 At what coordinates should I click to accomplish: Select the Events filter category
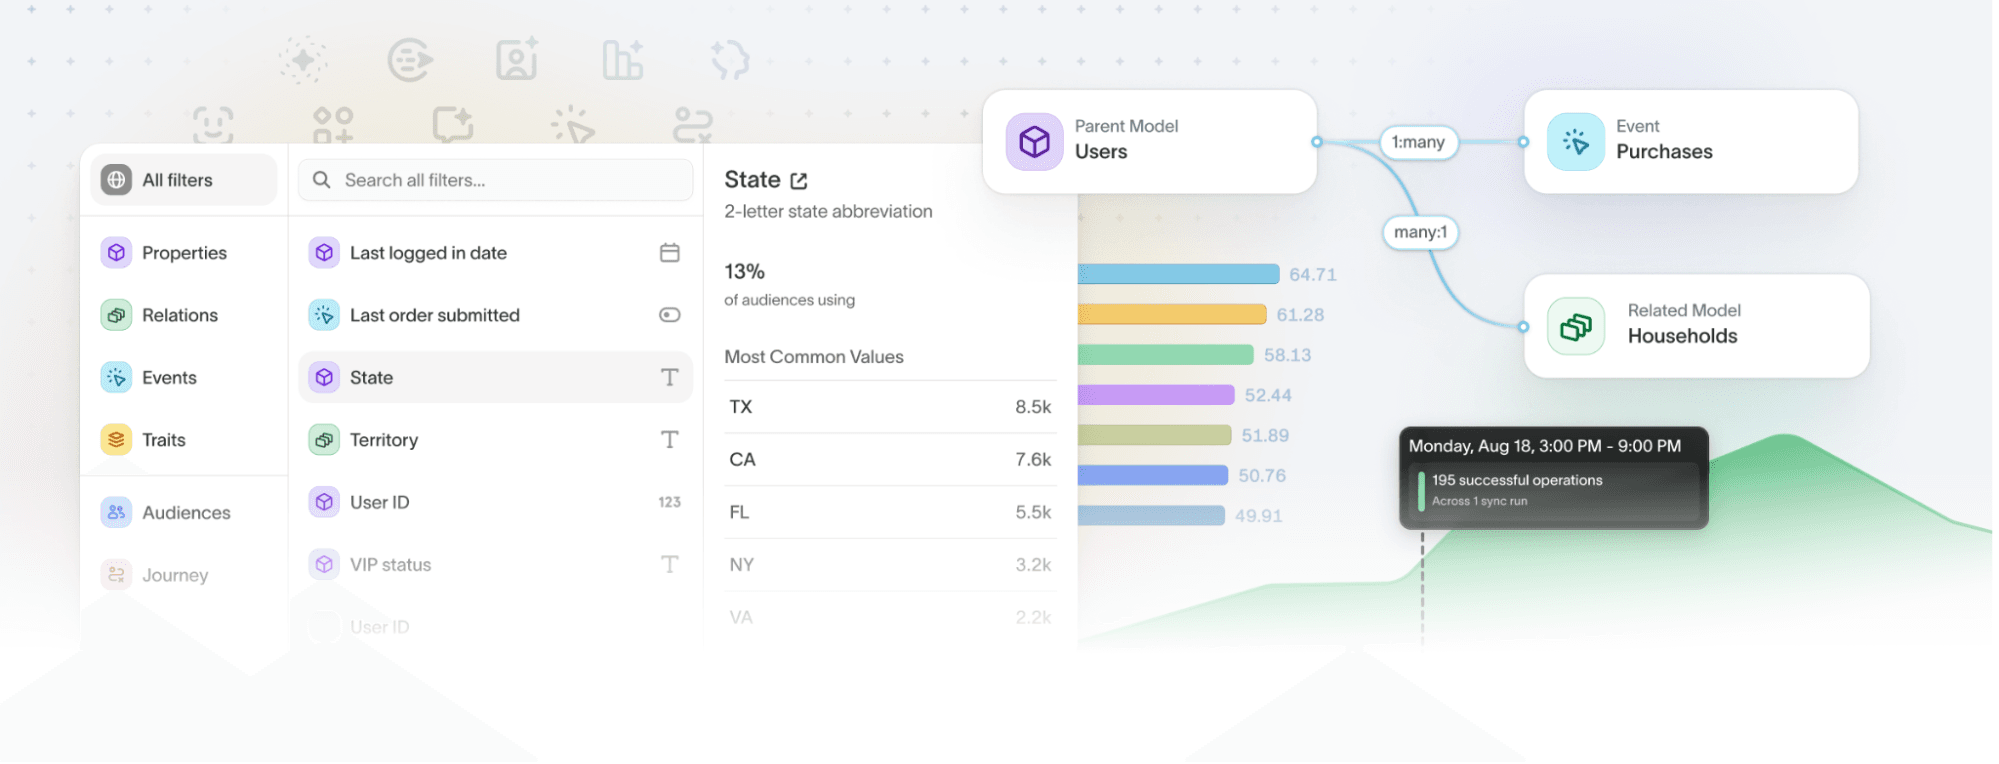168,378
